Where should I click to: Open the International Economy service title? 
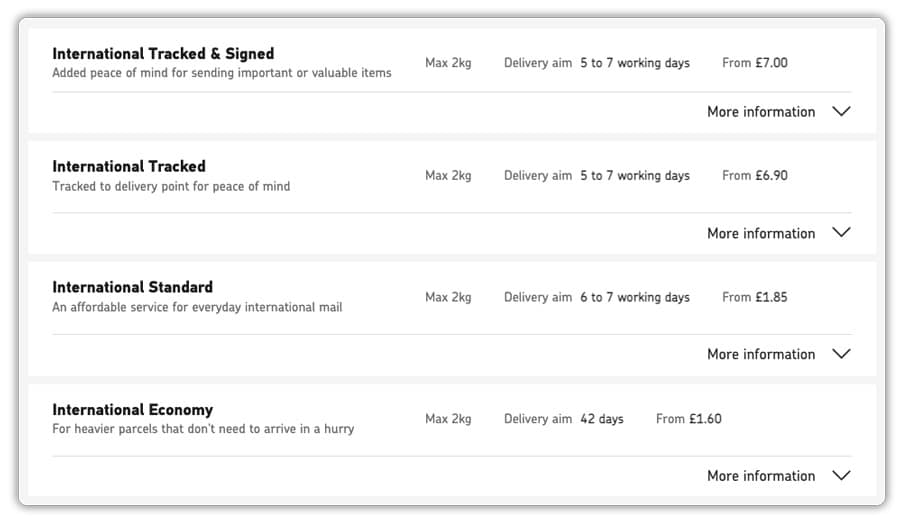tap(132, 410)
